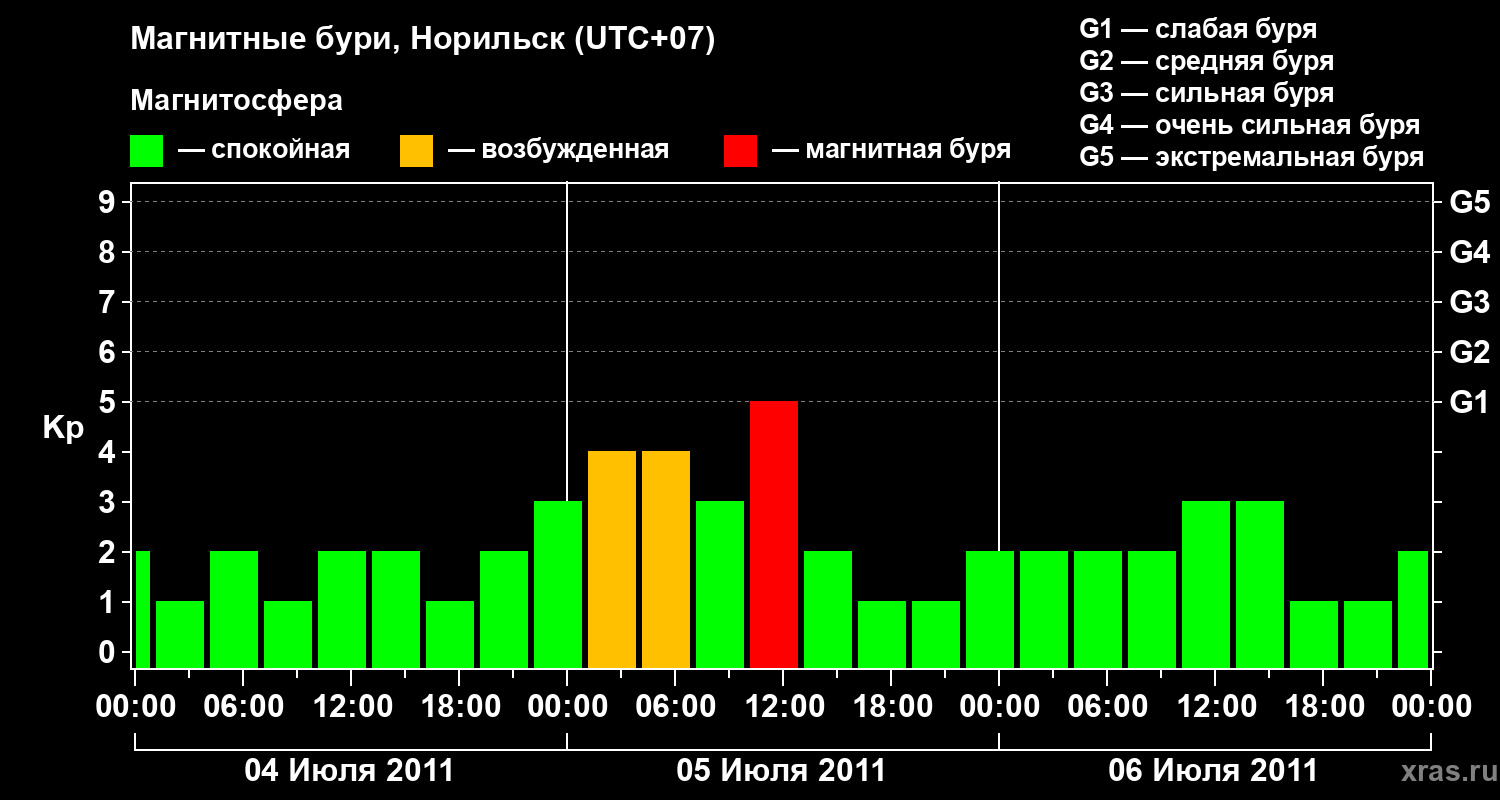
Task: Click the 'G2 — средняя буря' description line
Action: click(x=1207, y=61)
